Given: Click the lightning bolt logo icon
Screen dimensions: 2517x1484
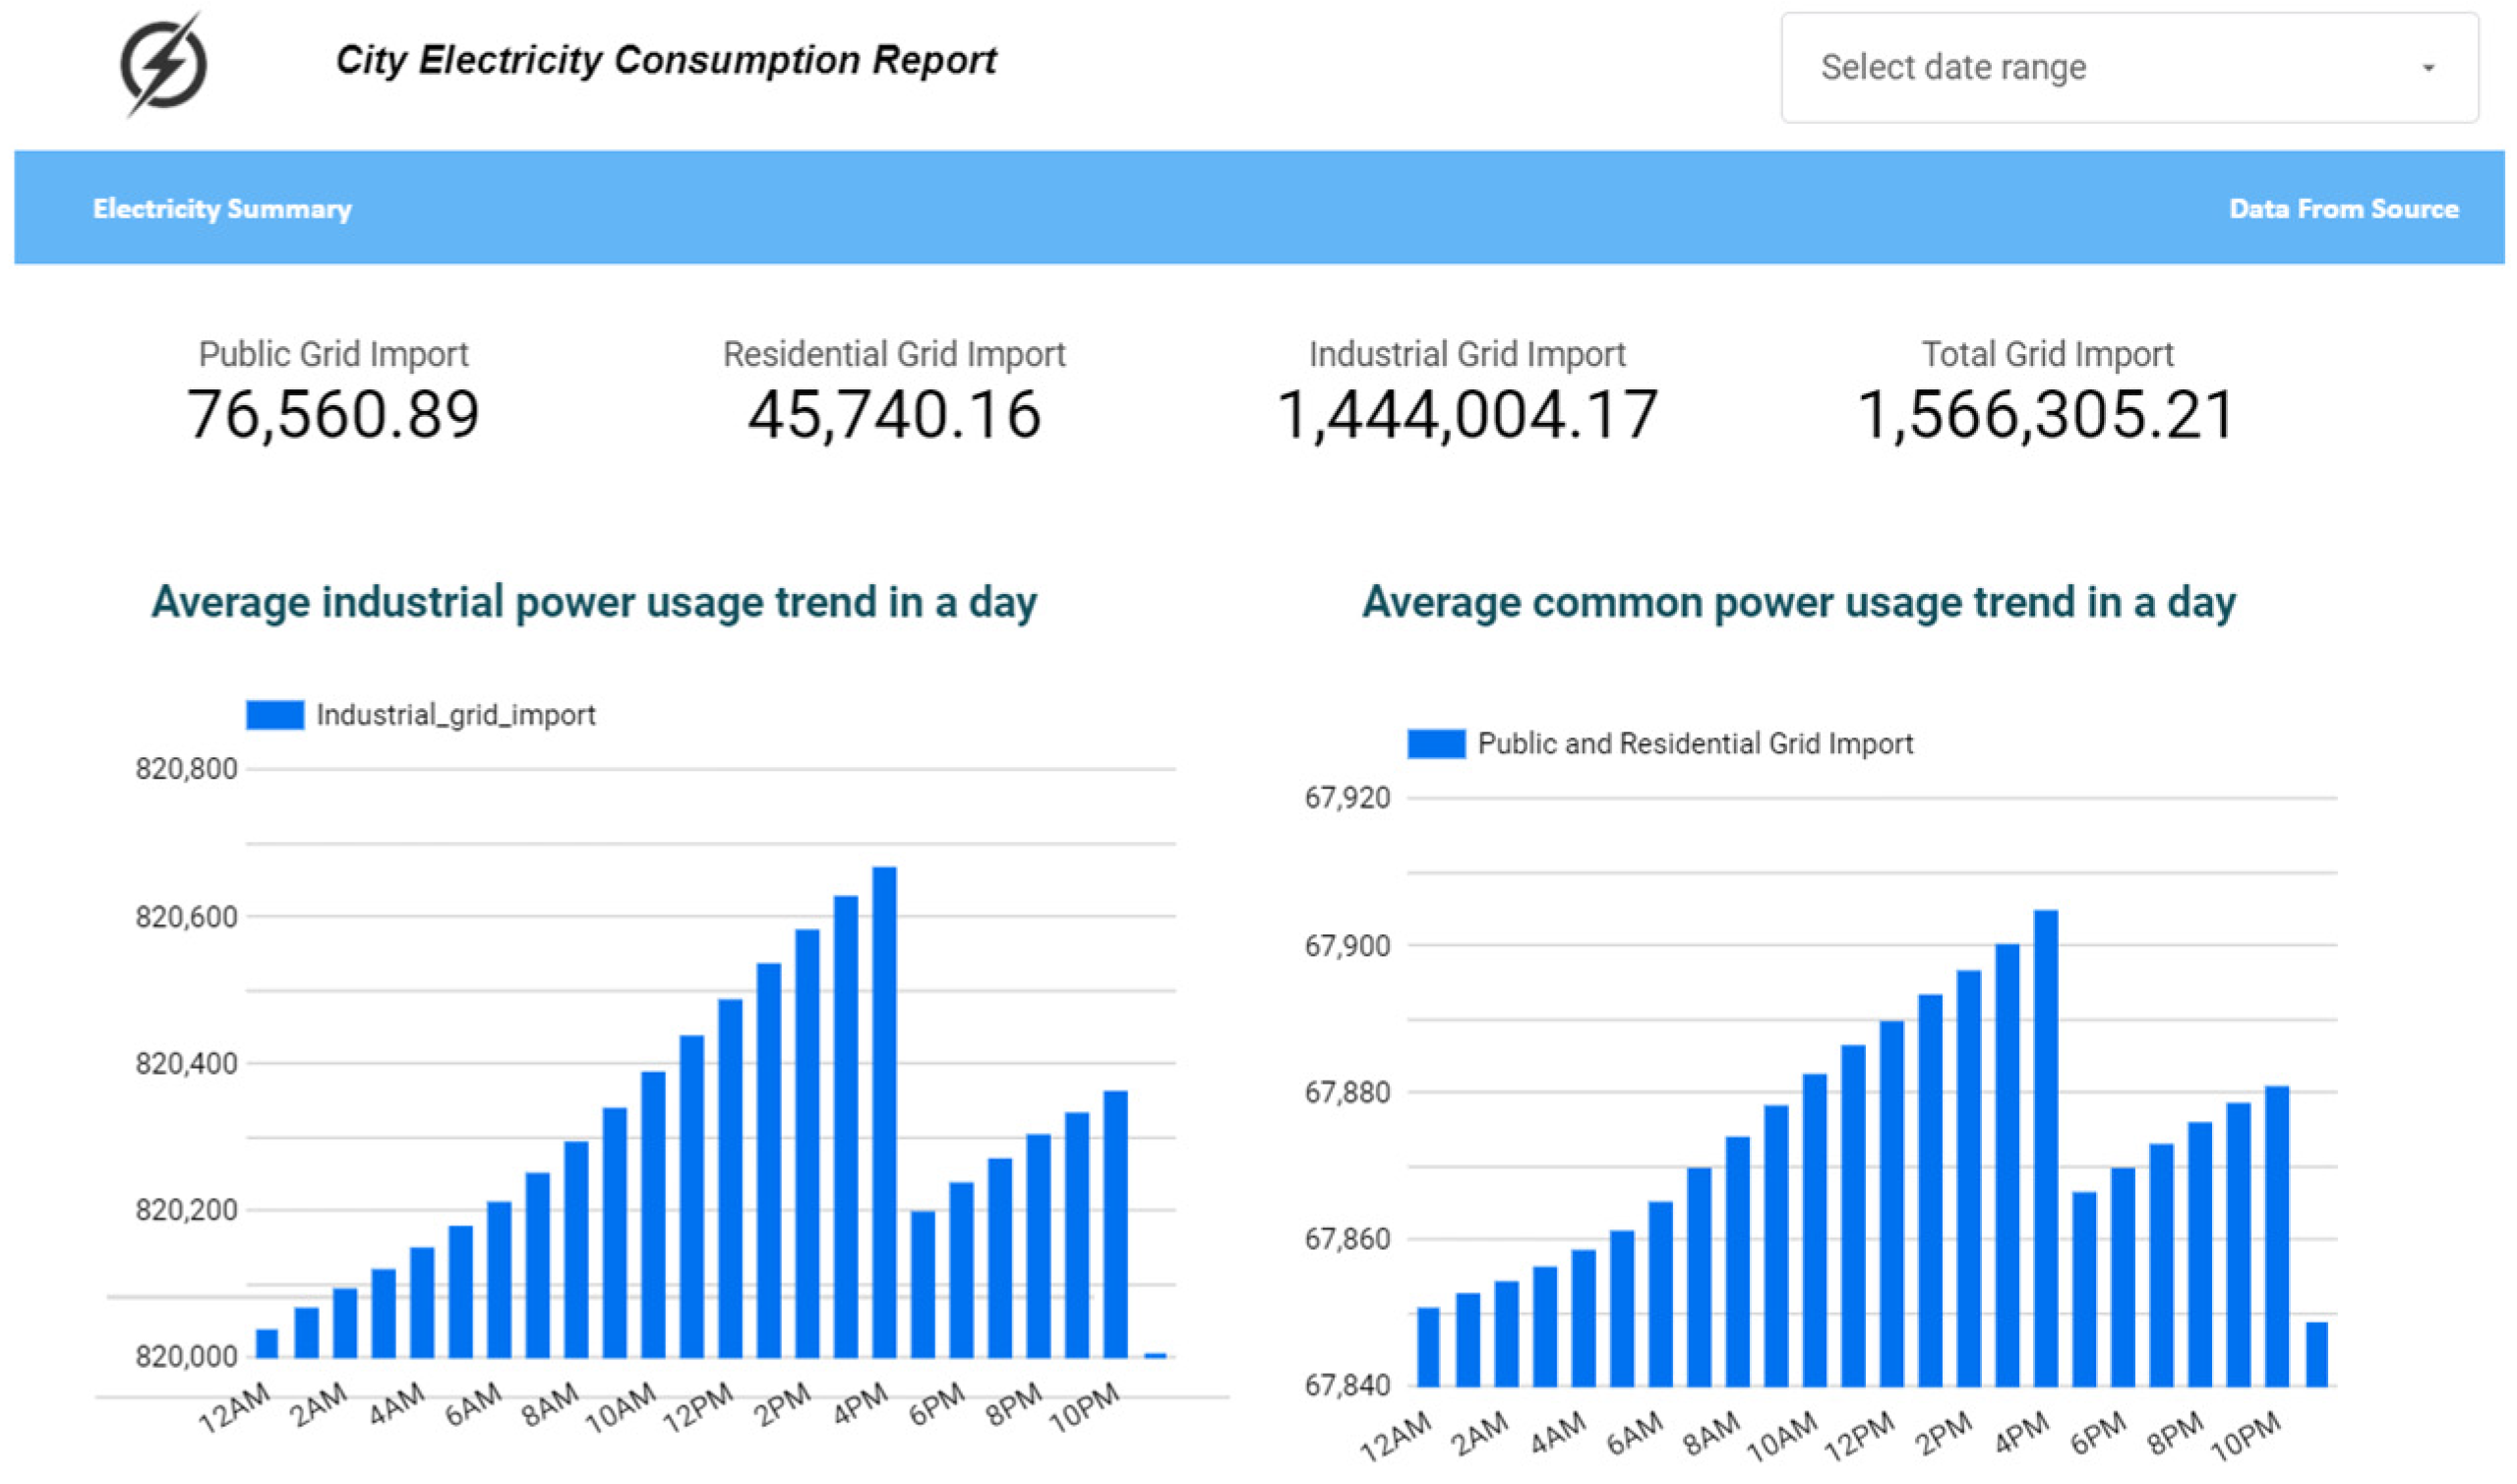Looking at the screenshot, I should (163, 65).
